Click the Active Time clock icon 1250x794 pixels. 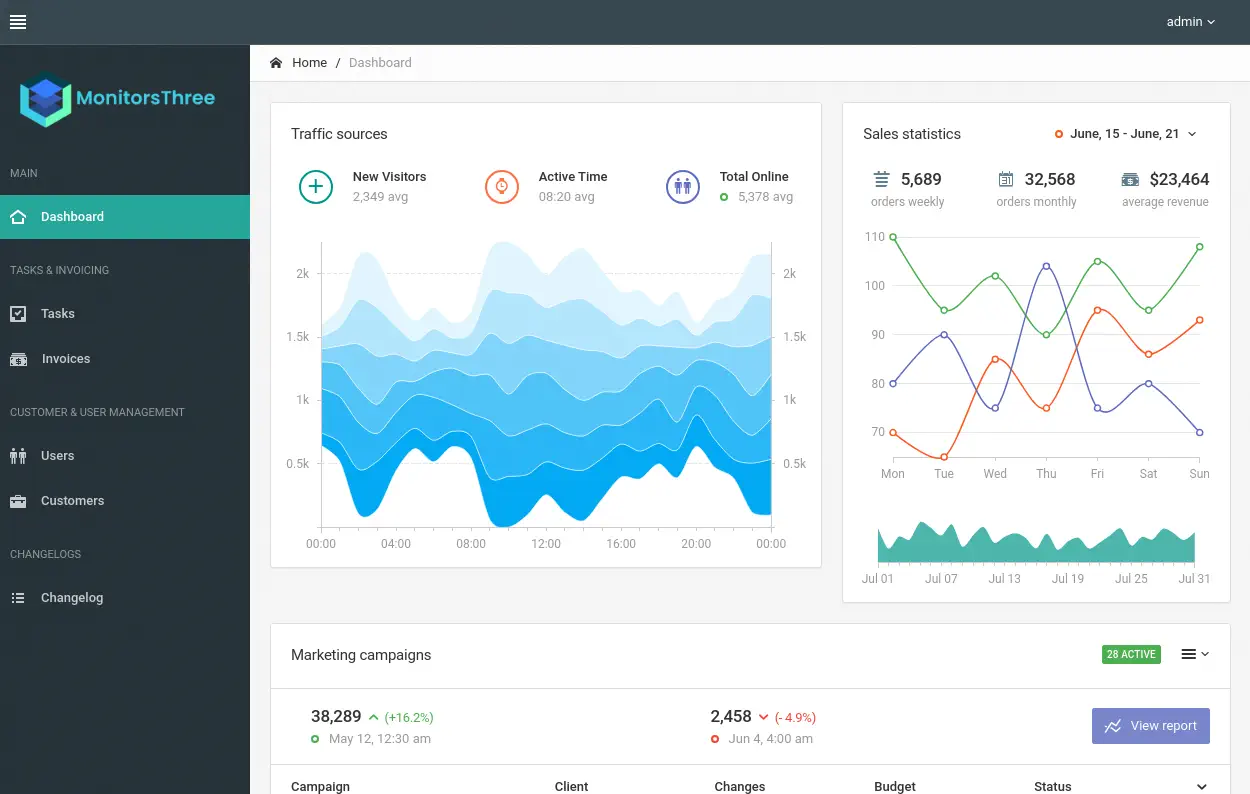click(x=502, y=187)
